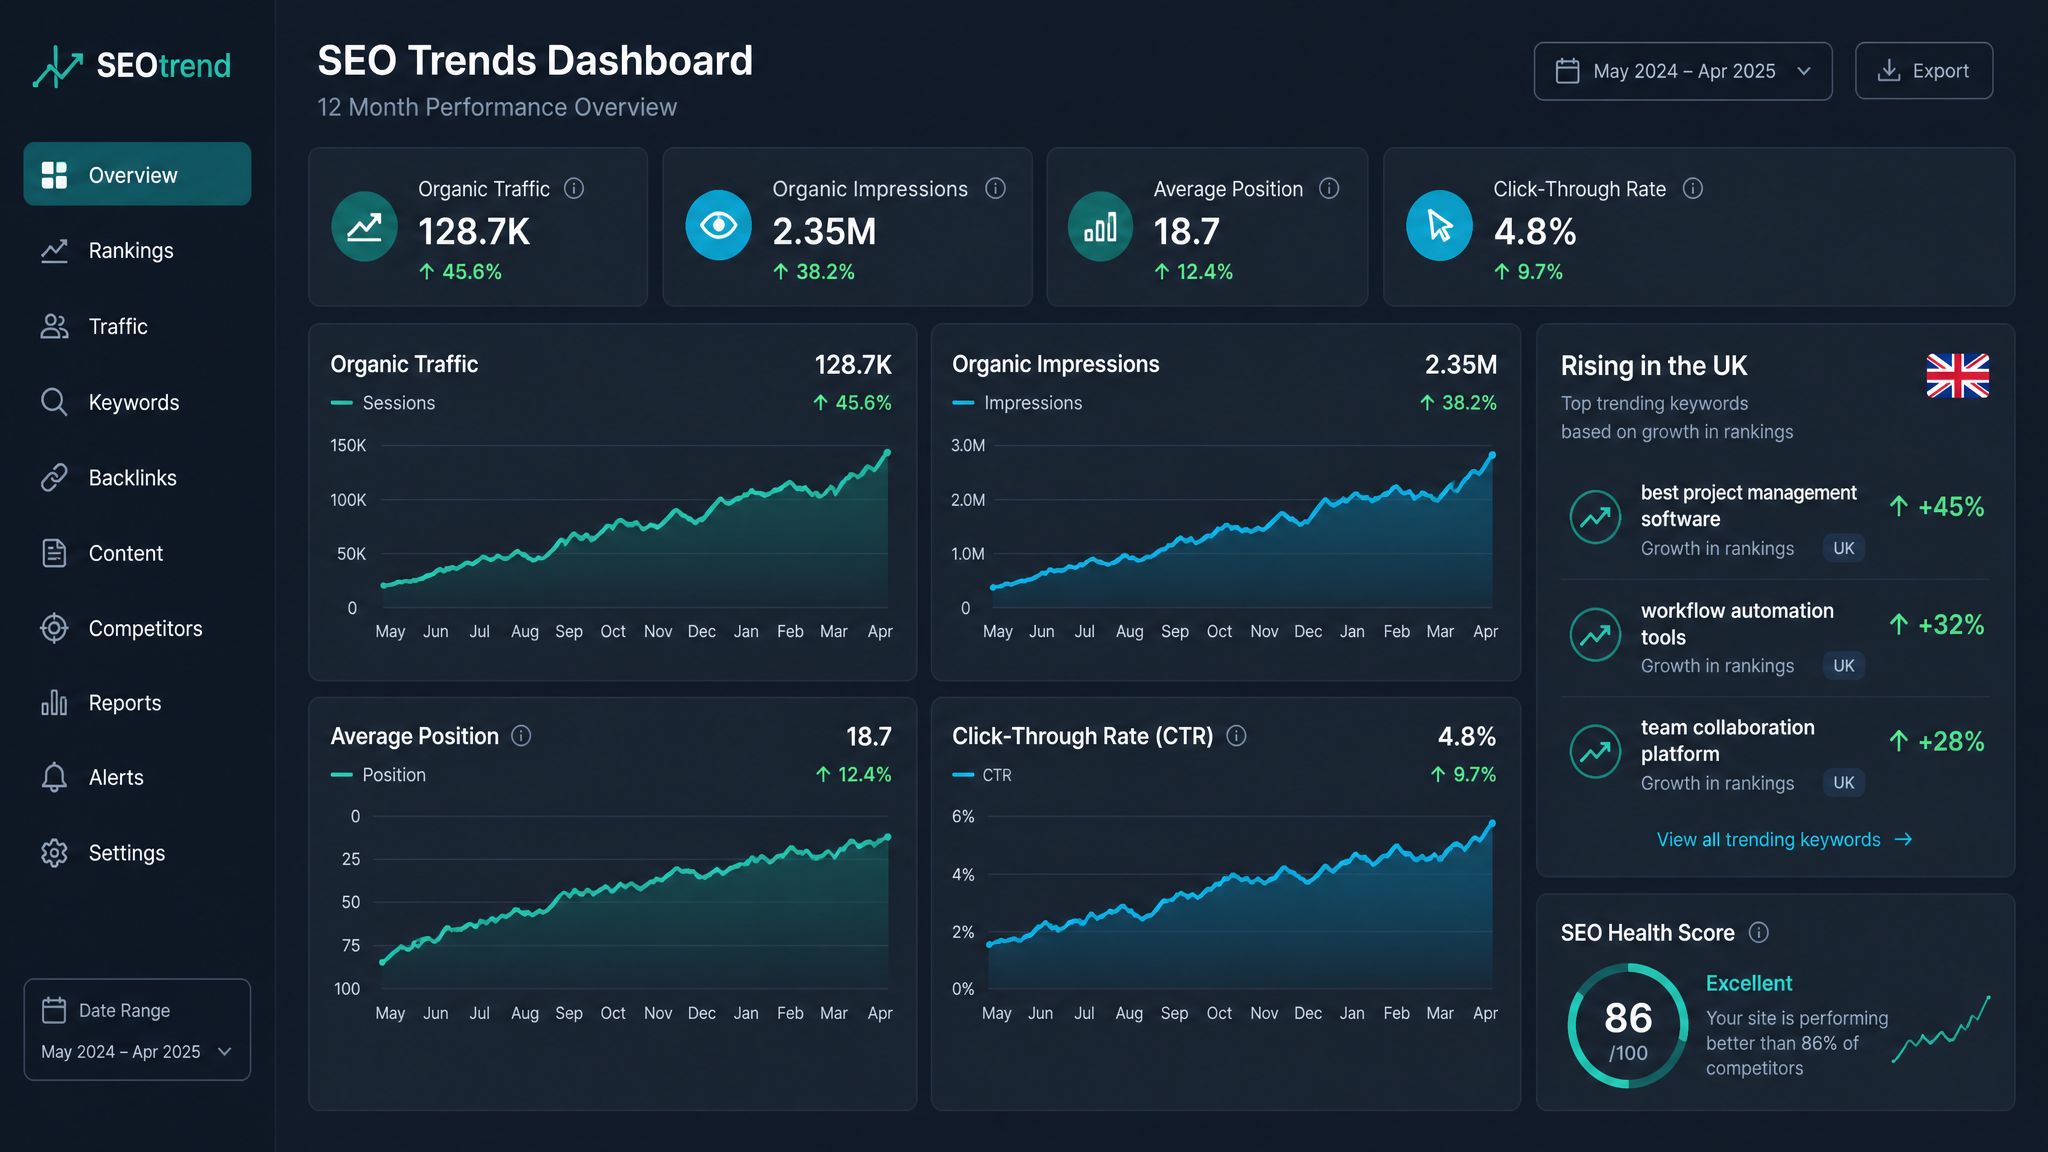The width and height of the screenshot is (2048, 1152).
Task: Open the sidebar Date Range selector
Action: coord(137,1029)
